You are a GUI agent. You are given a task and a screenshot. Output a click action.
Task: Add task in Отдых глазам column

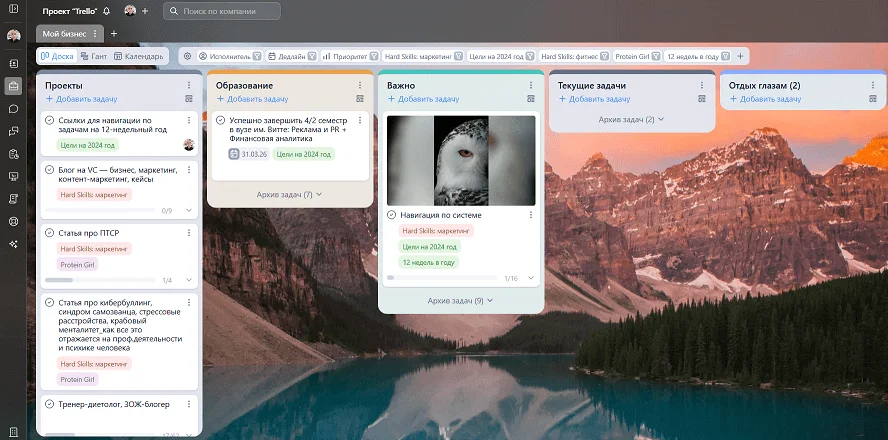point(766,99)
